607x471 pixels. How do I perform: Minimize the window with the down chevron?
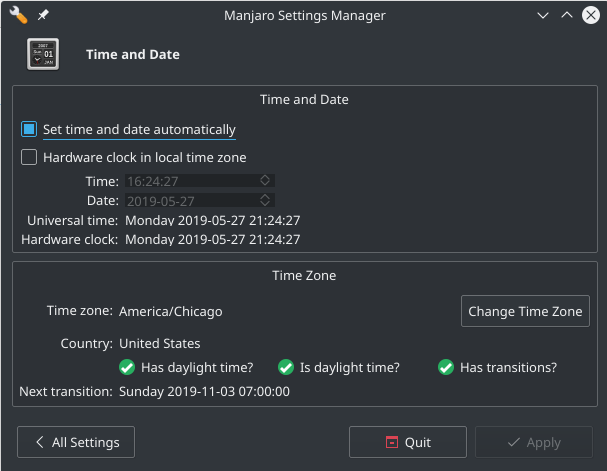click(543, 15)
